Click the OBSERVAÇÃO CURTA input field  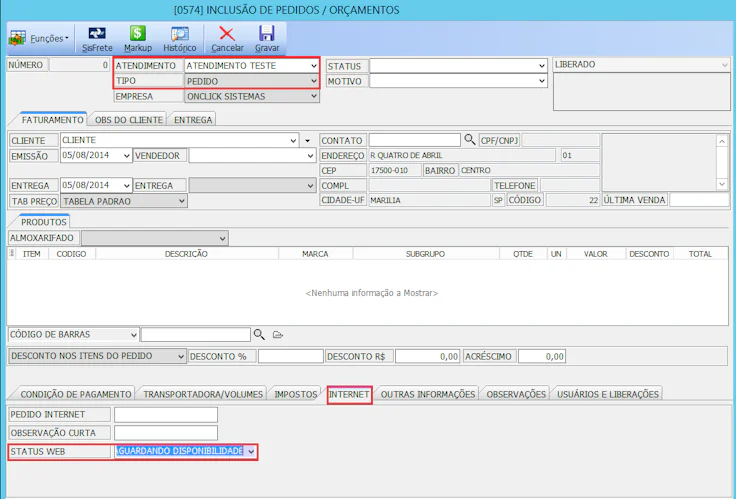(x=166, y=433)
